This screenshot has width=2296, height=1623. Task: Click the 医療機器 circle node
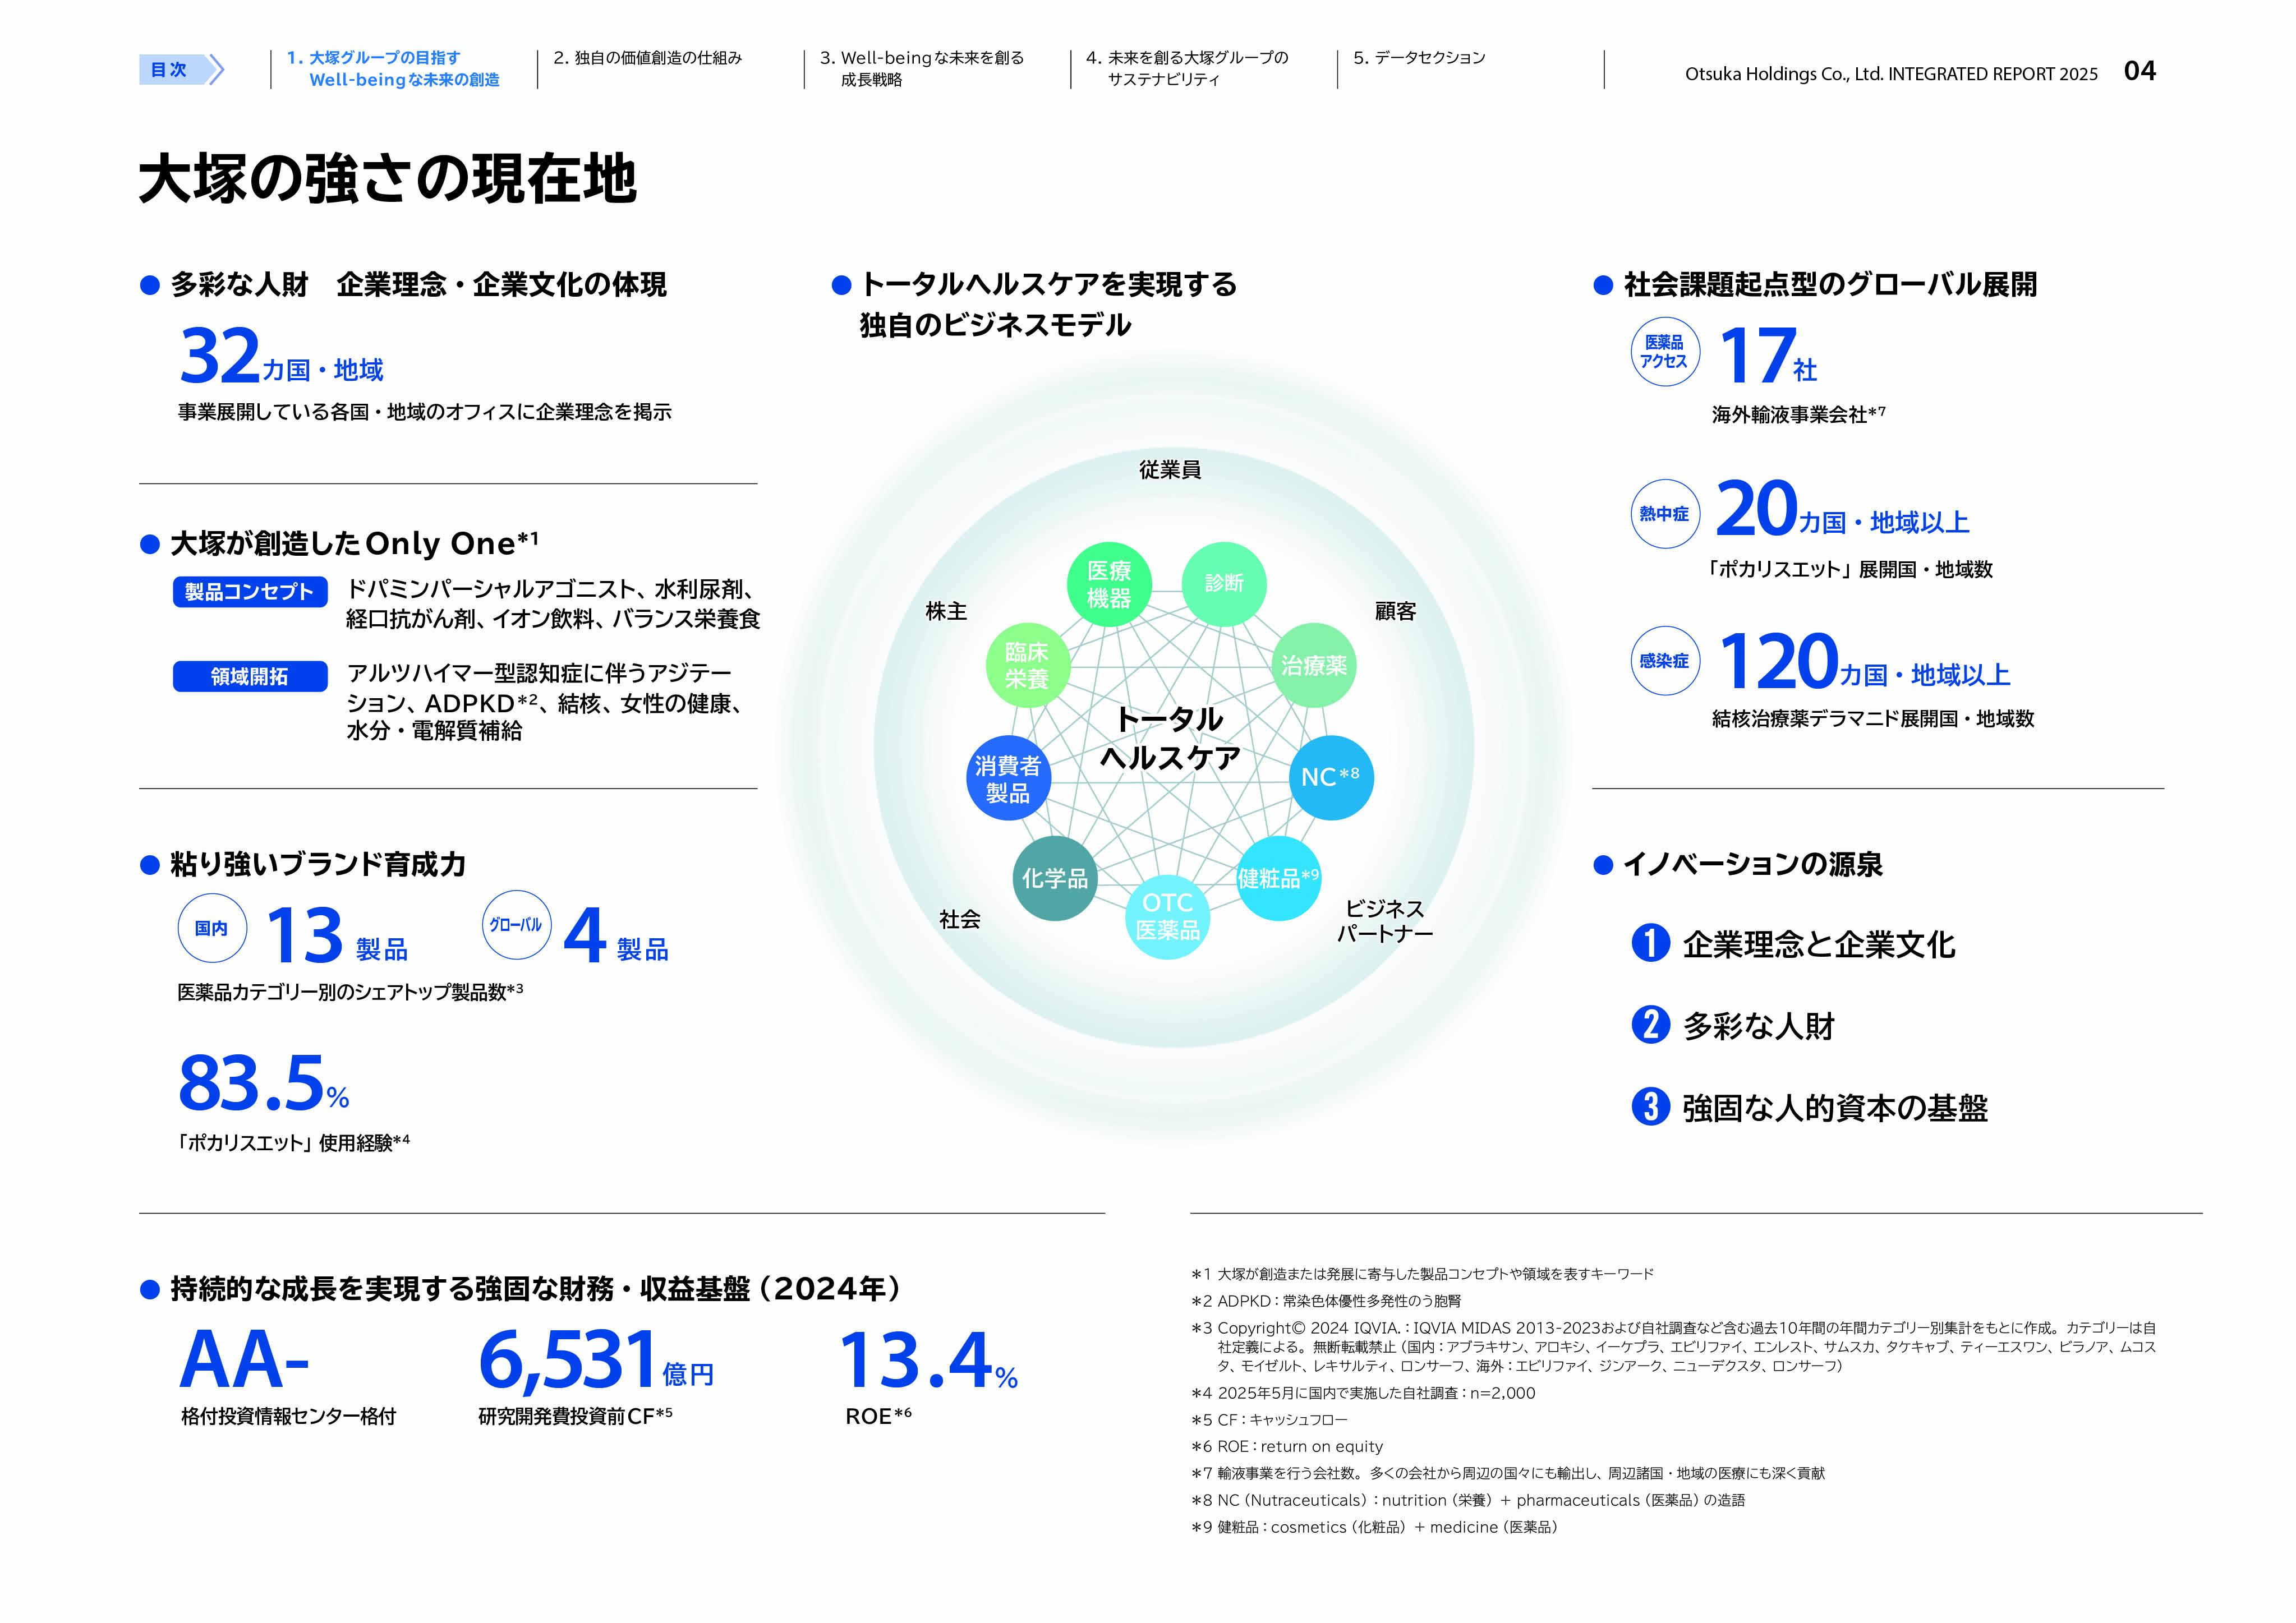coord(1109,584)
